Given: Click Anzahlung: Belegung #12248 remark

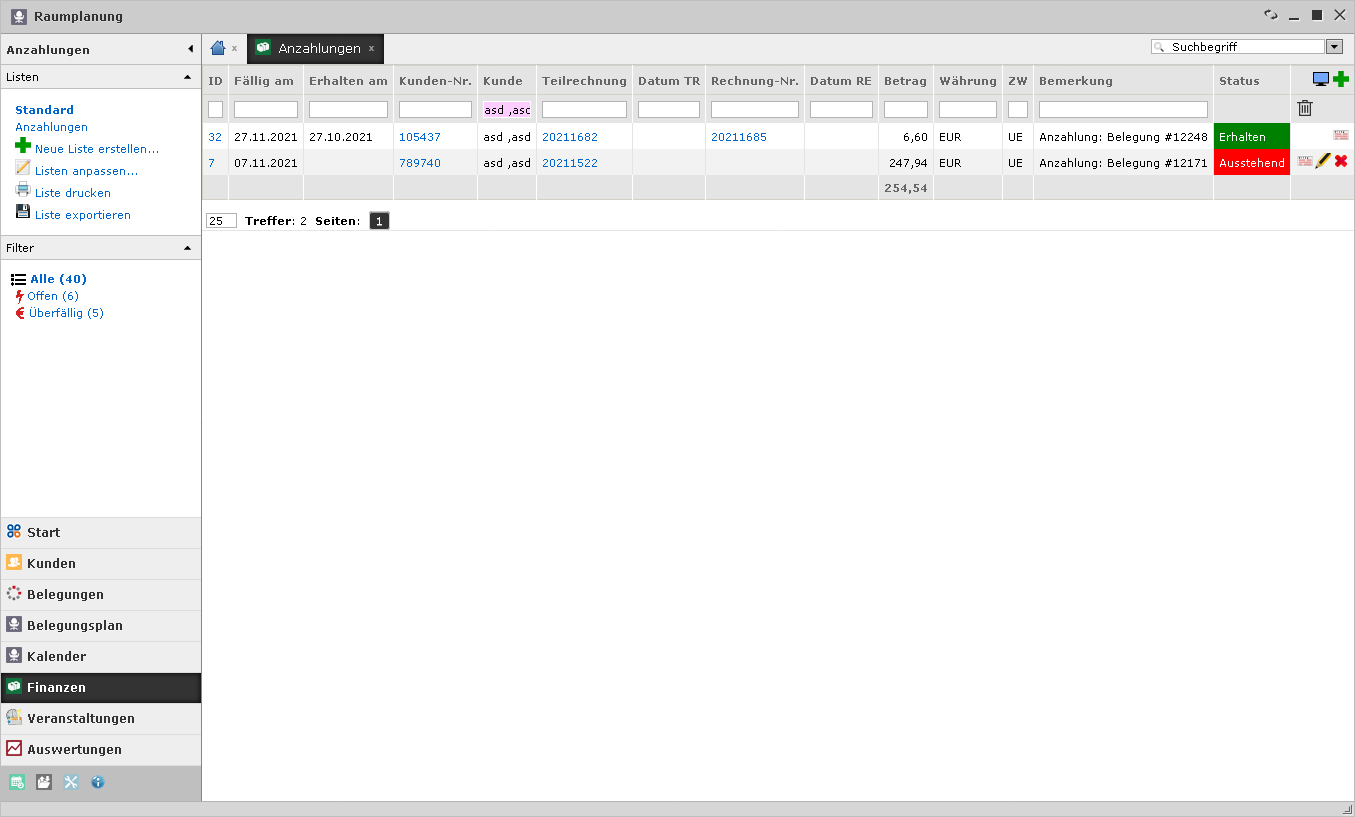Looking at the screenshot, I should coord(1123,137).
